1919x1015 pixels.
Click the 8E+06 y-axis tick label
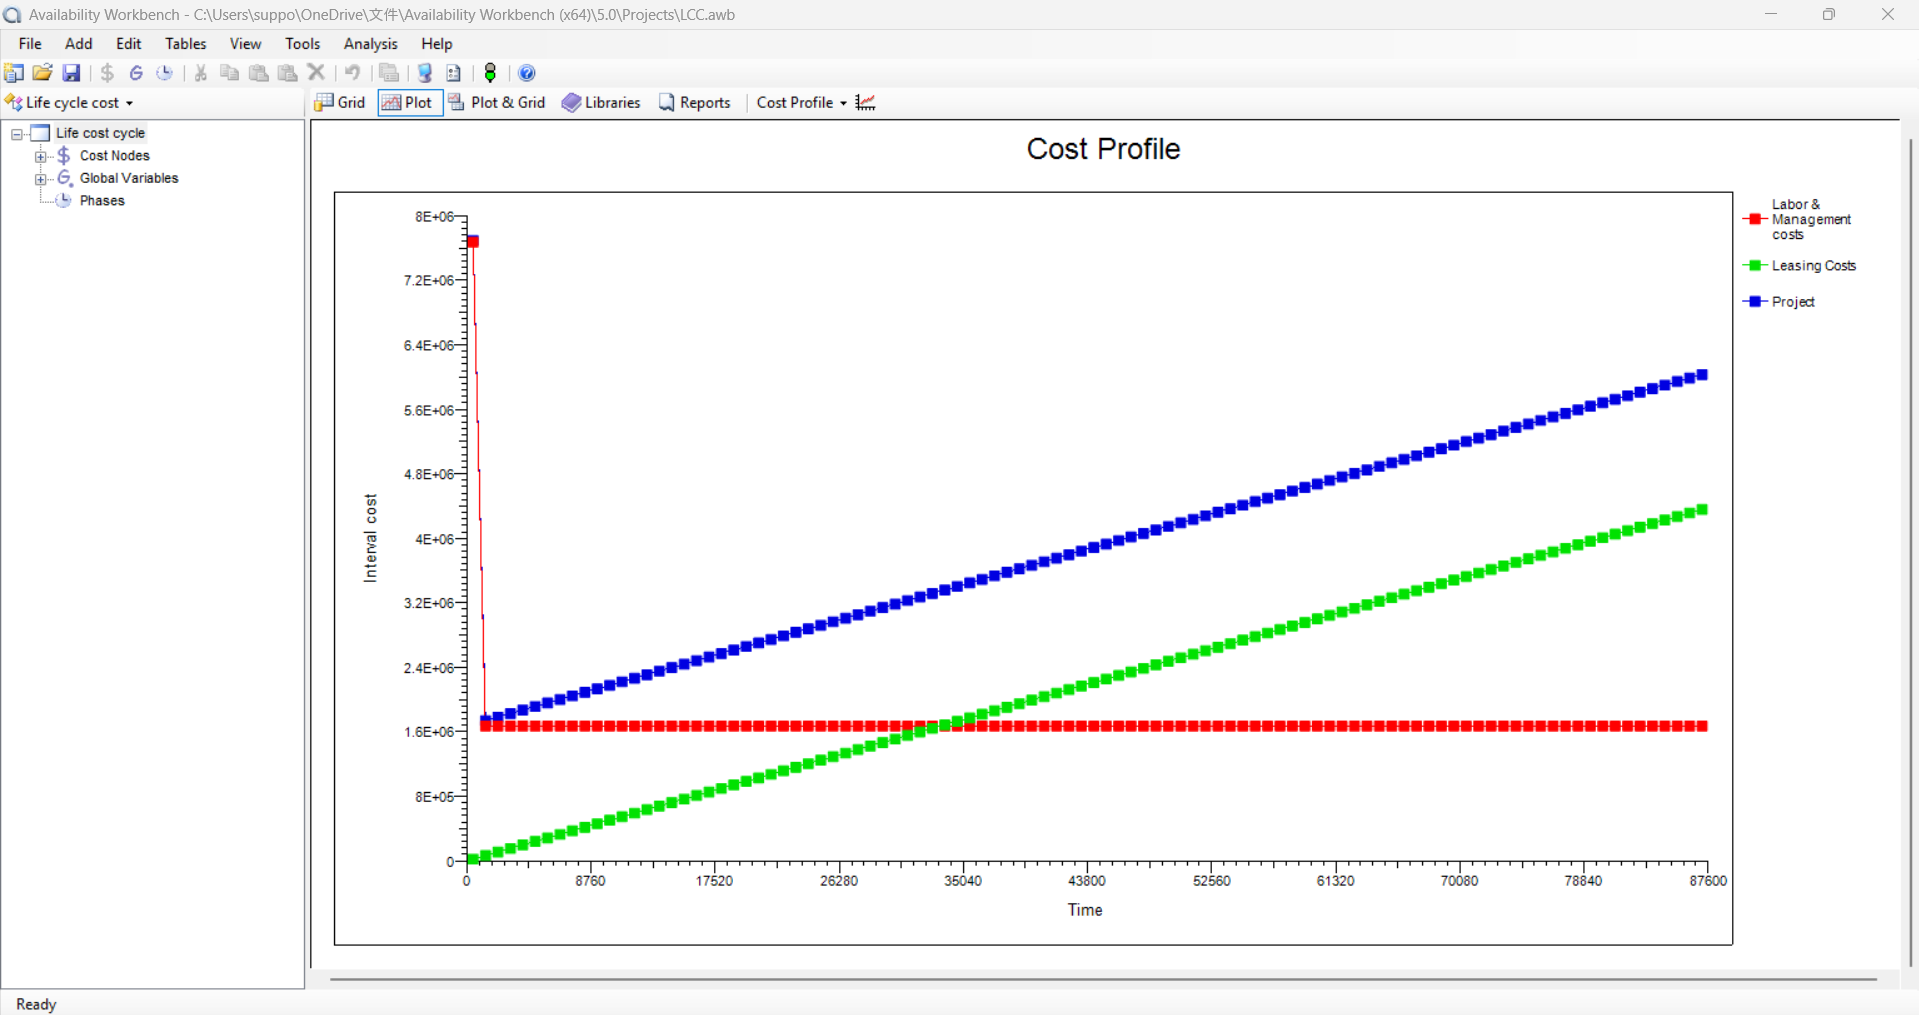point(434,216)
